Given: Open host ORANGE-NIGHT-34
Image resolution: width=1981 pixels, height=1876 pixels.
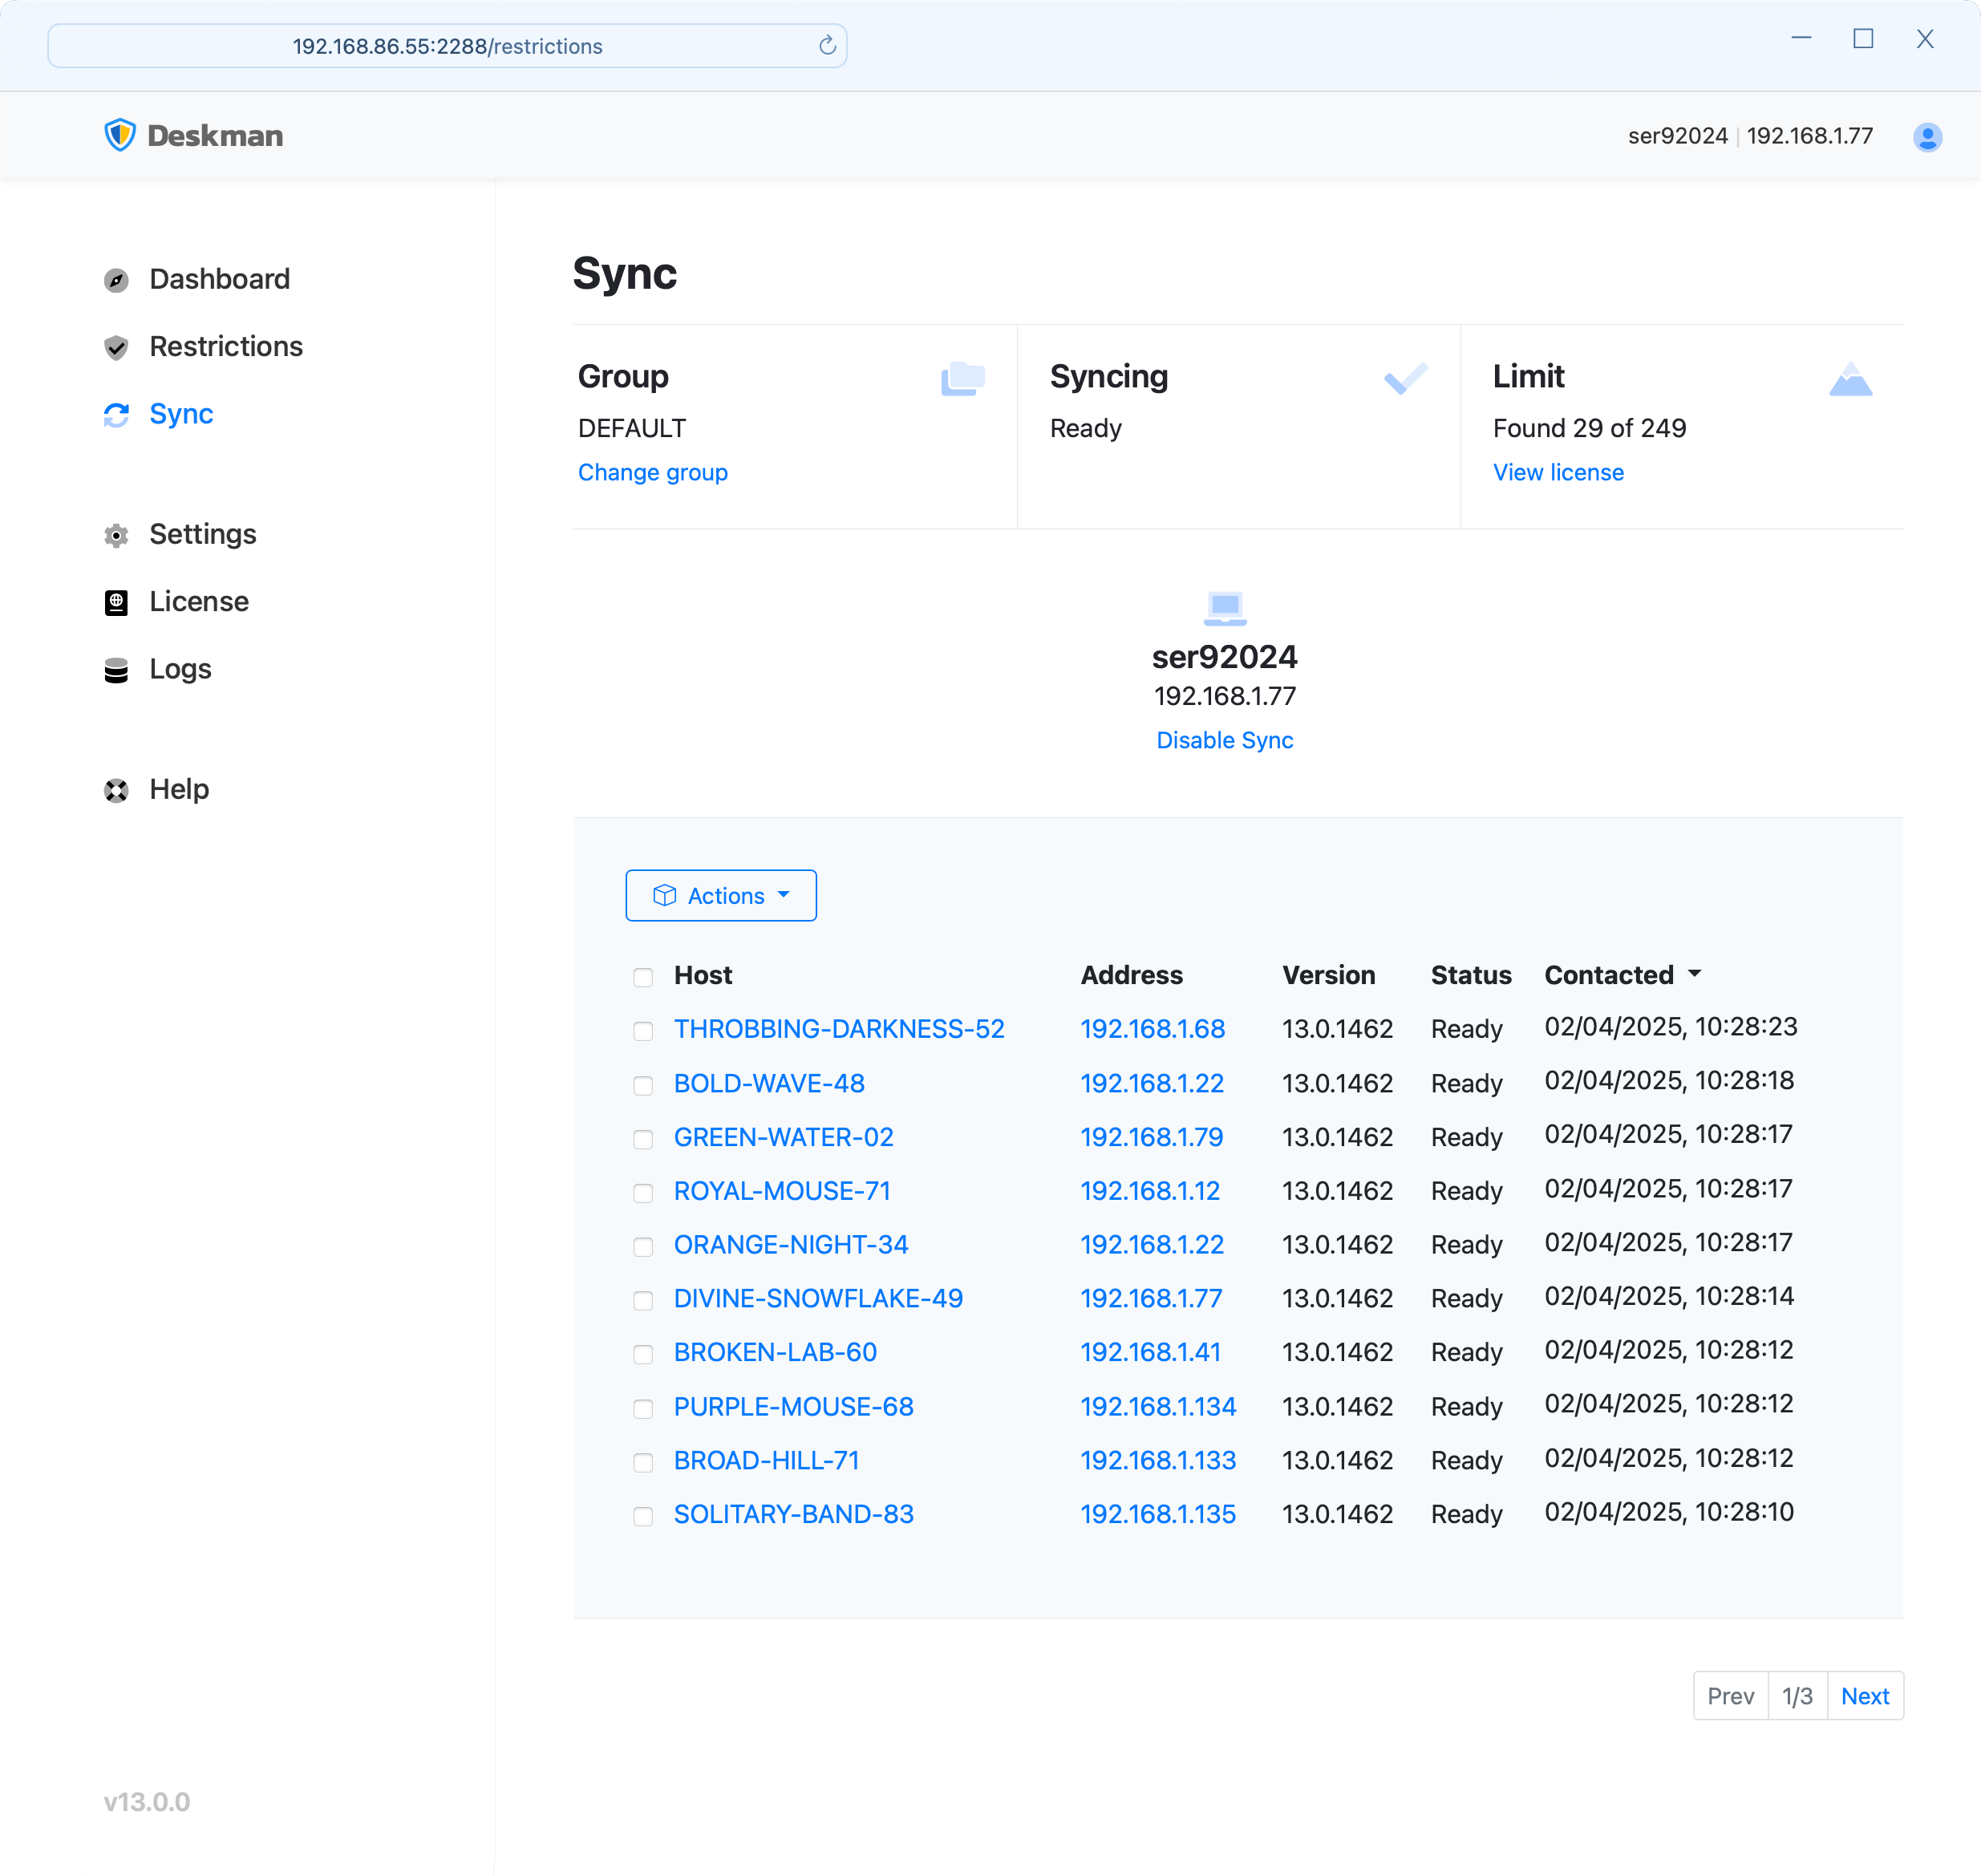Looking at the screenshot, I should 790,1244.
